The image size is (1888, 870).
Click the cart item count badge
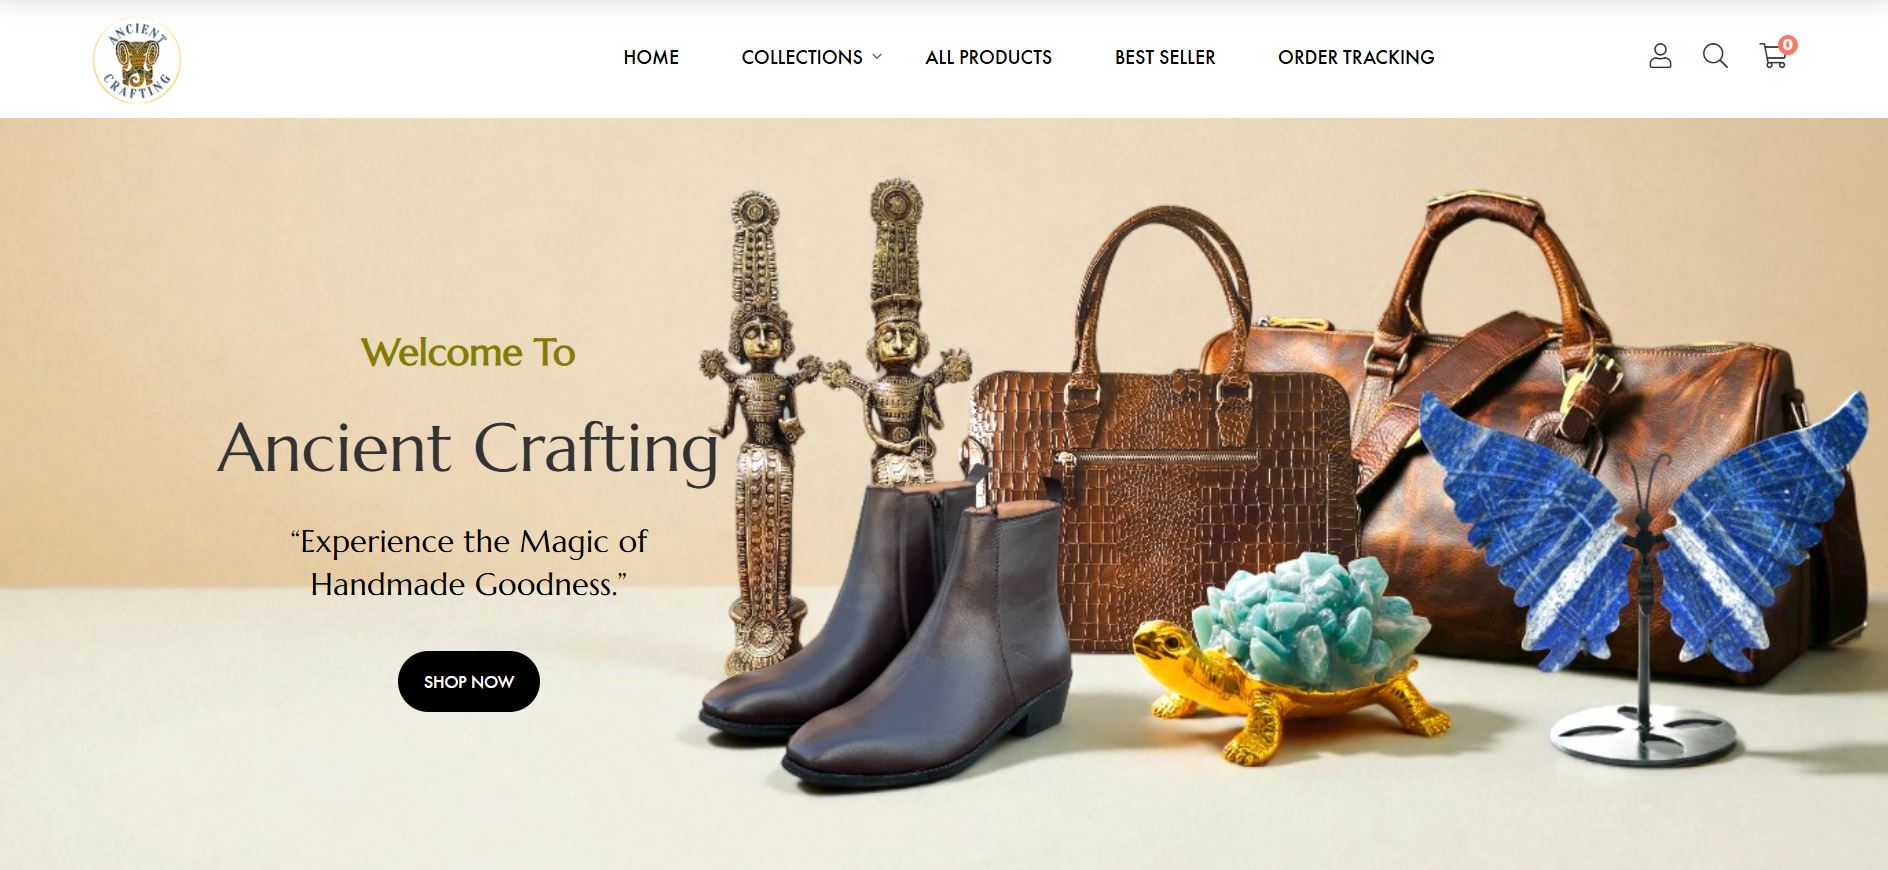pos(1788,44)
